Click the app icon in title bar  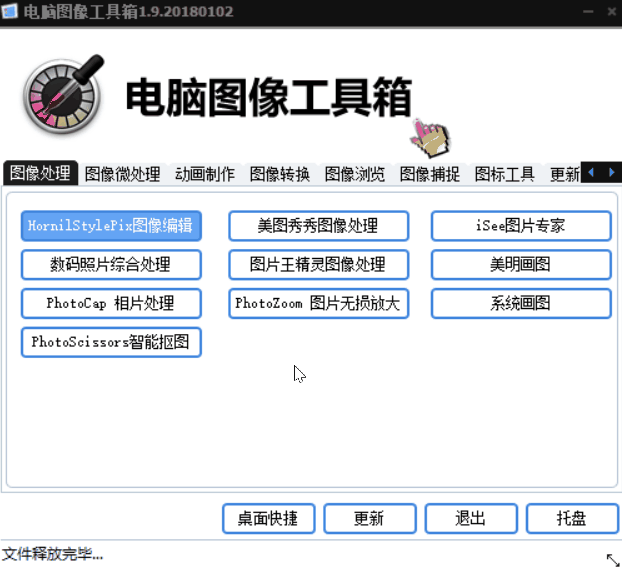(9, 11)
